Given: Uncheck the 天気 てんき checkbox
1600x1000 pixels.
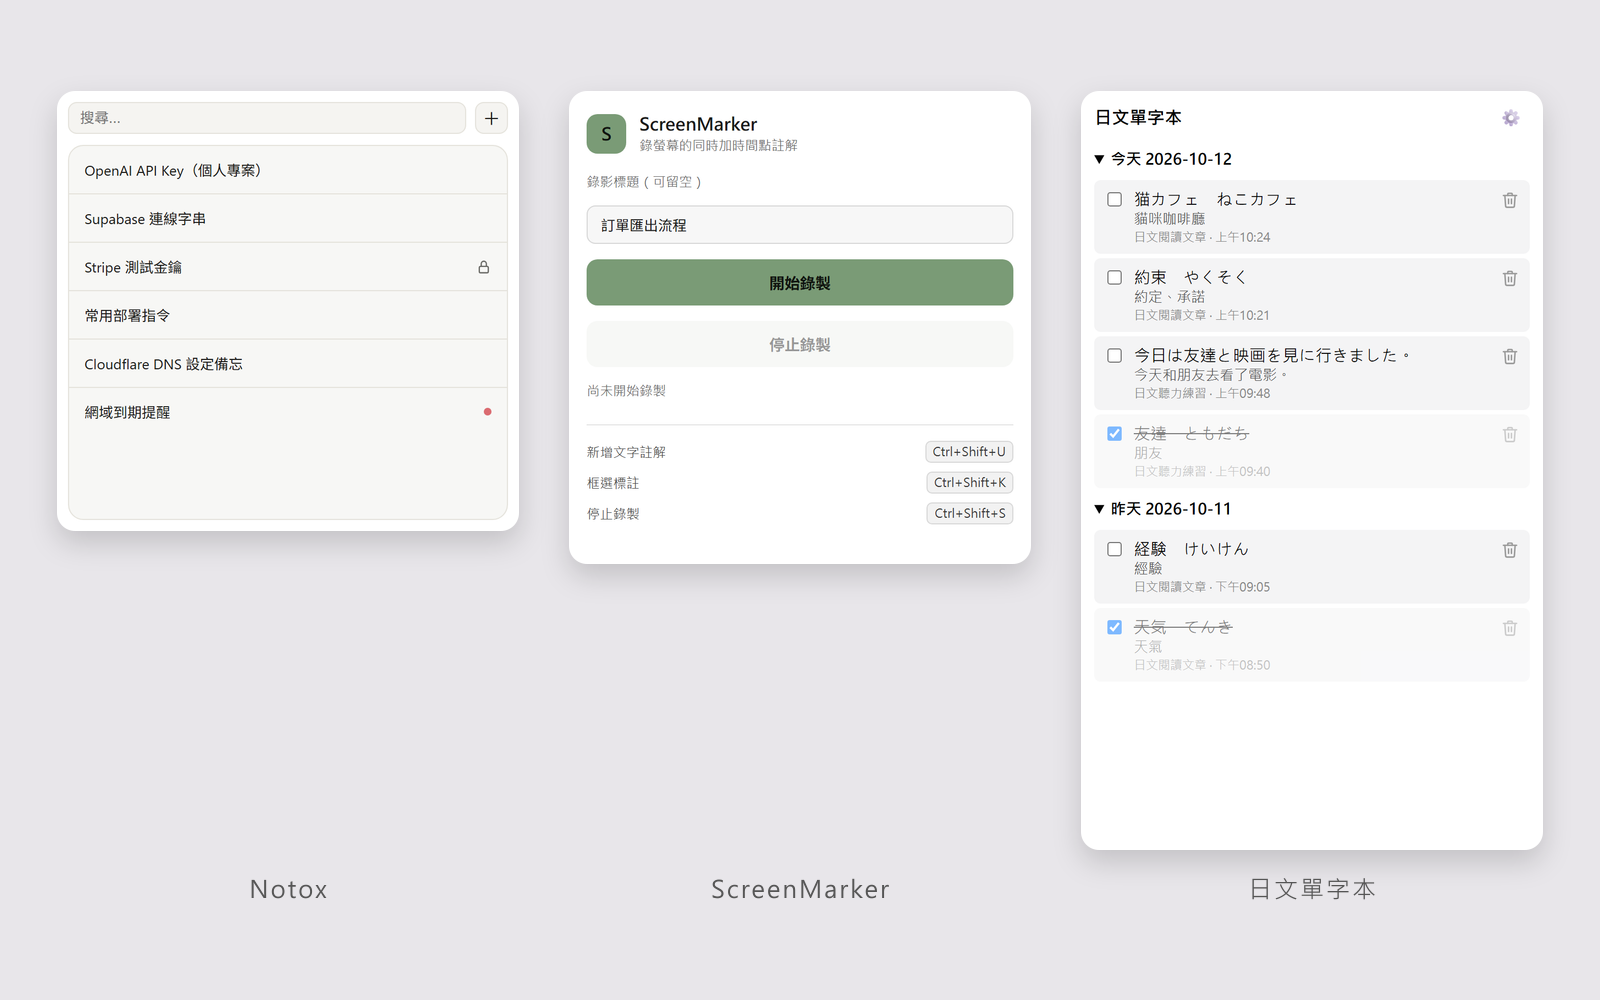Looking at the screenshot, I should tap(1114, 627).
